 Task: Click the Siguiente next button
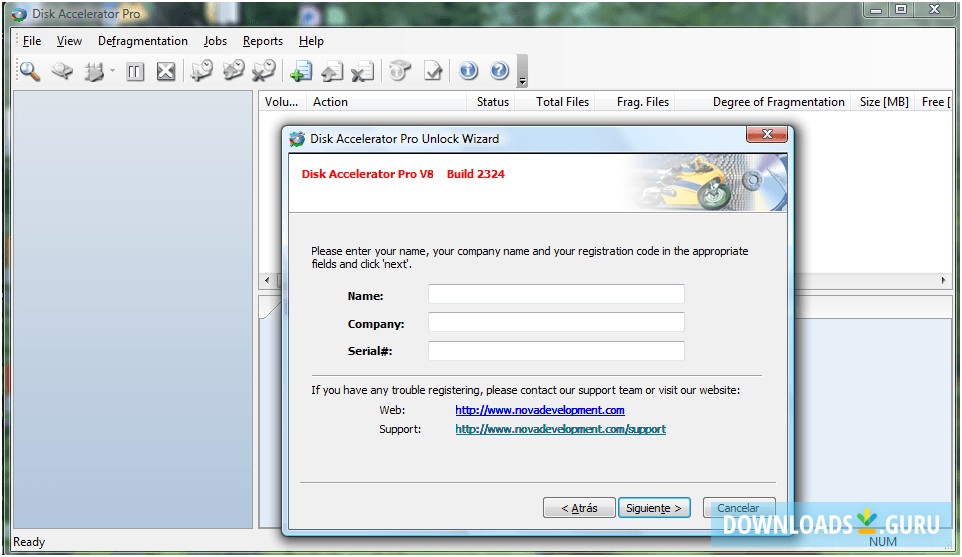click(654, 508)
